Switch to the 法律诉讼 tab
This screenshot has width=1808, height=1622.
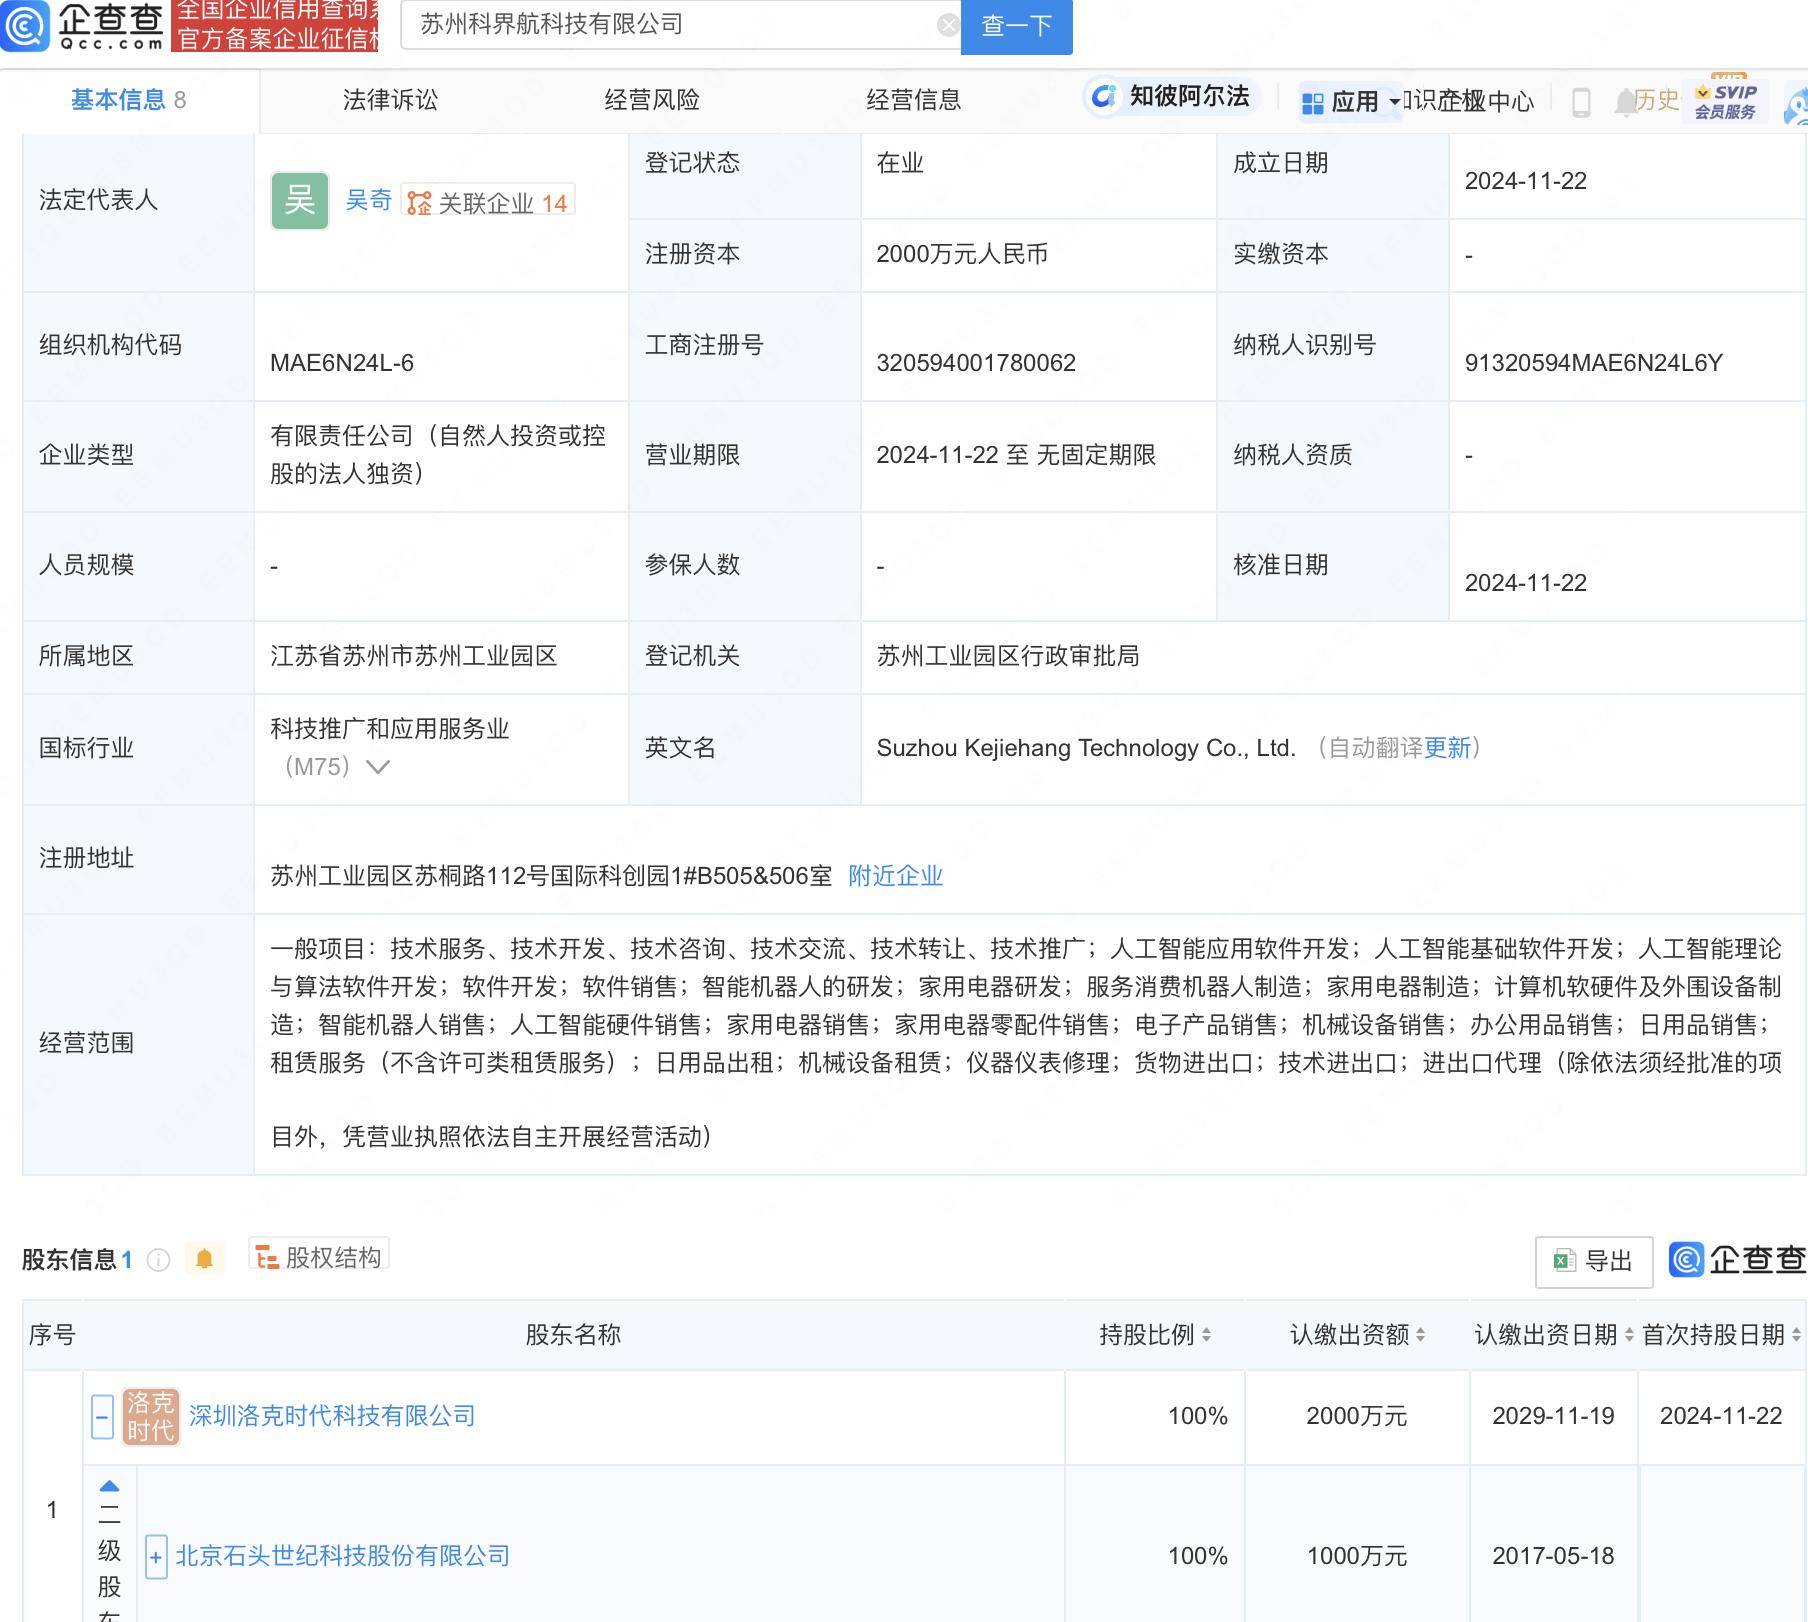click(x=392, y=100)
